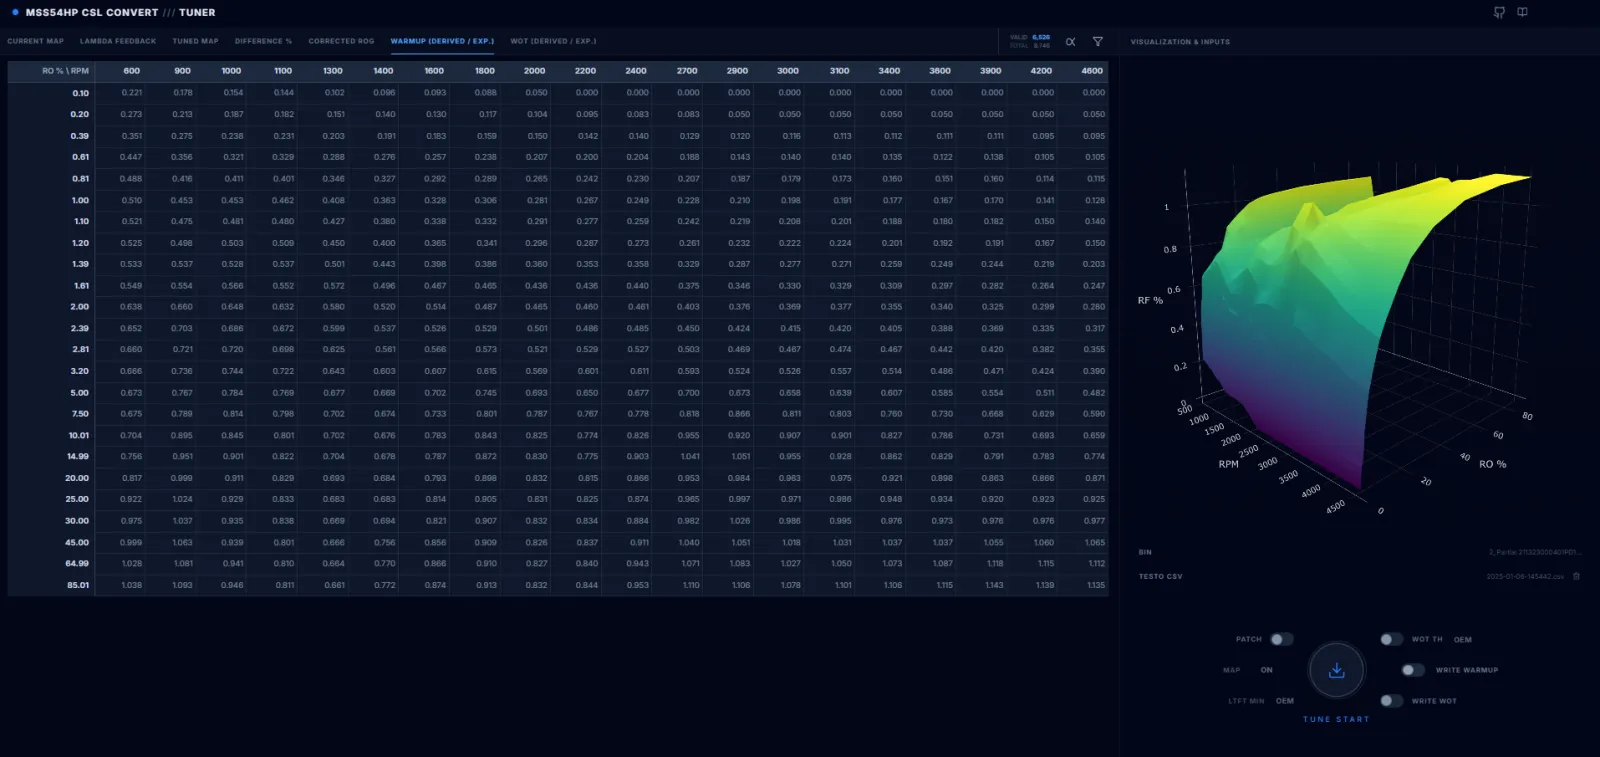1600x757 pixels.
Task: Click the cell at row 10.01, column 1400
Action: click(374, 436)
